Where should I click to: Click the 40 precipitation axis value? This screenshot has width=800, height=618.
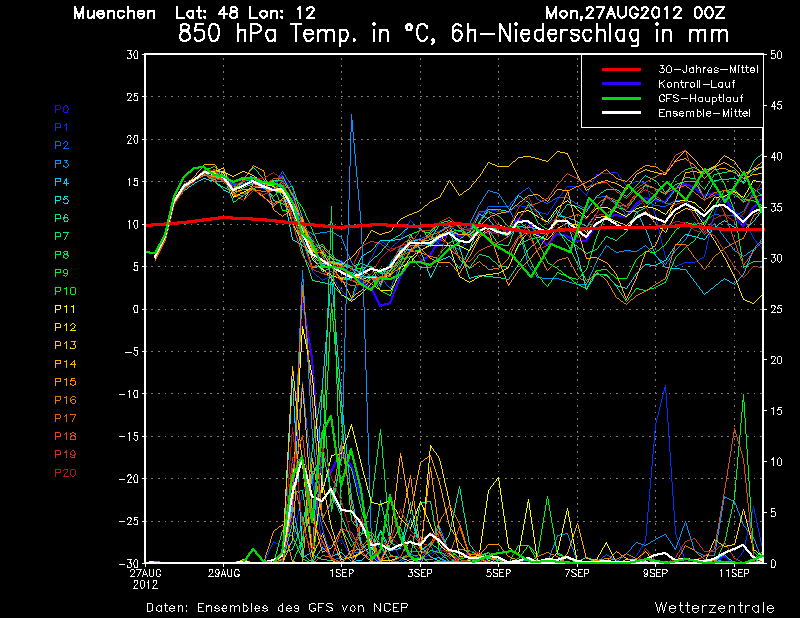coord(776,157)
